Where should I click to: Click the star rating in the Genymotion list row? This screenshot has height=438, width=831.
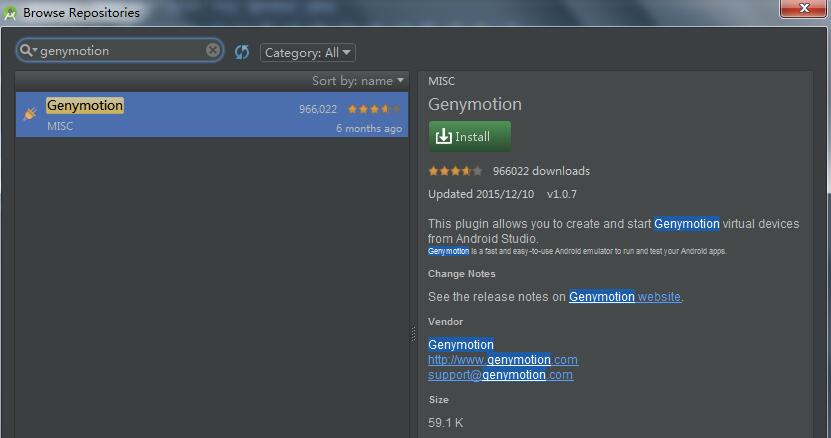(374, 109)
